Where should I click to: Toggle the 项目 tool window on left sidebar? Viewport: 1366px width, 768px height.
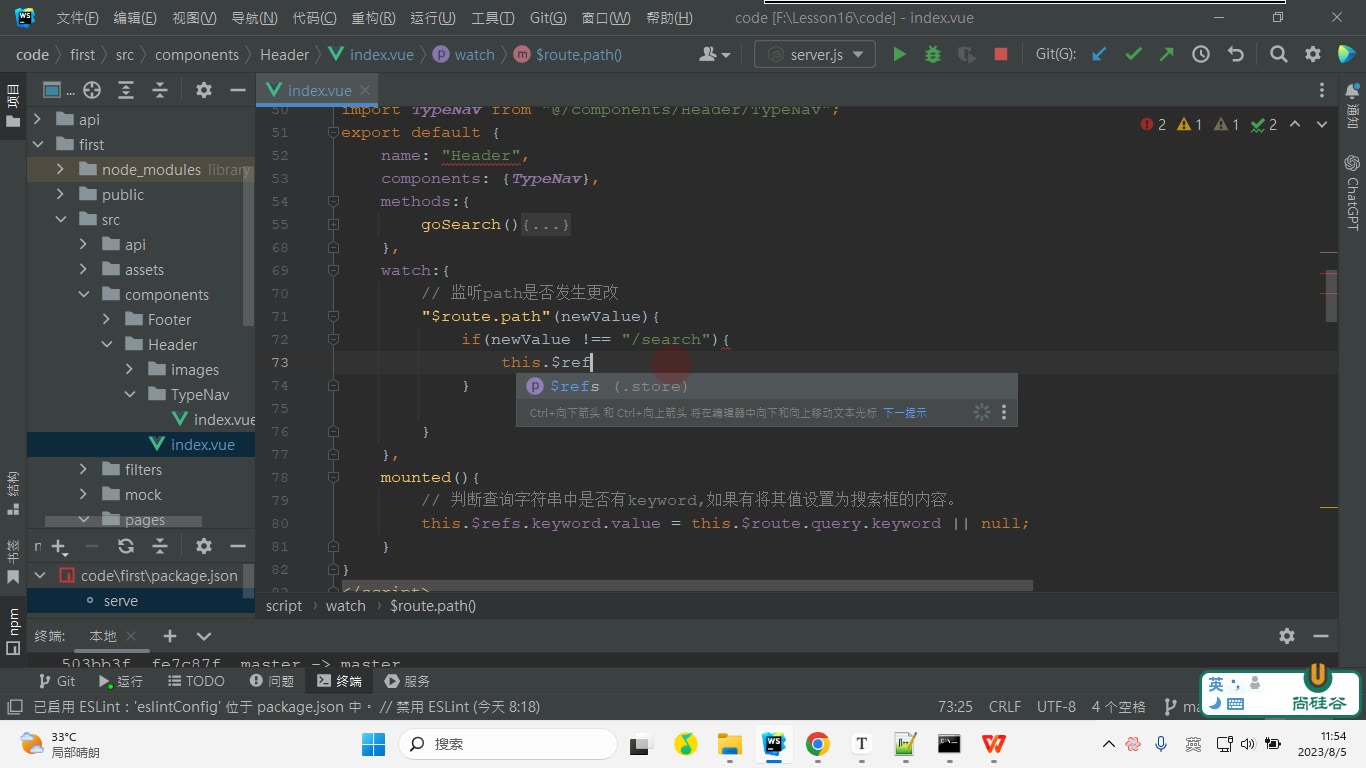(x=13, y=106)
